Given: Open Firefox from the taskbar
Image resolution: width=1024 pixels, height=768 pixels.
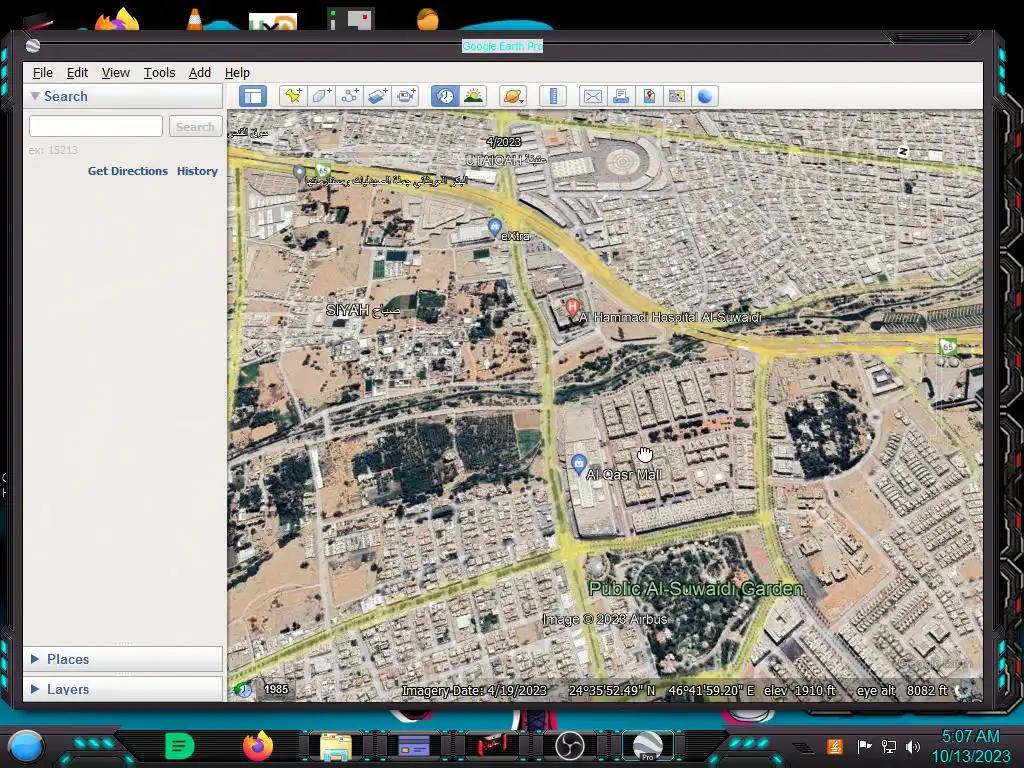Looking at the screenshot, I should click(x=258, y=746).
